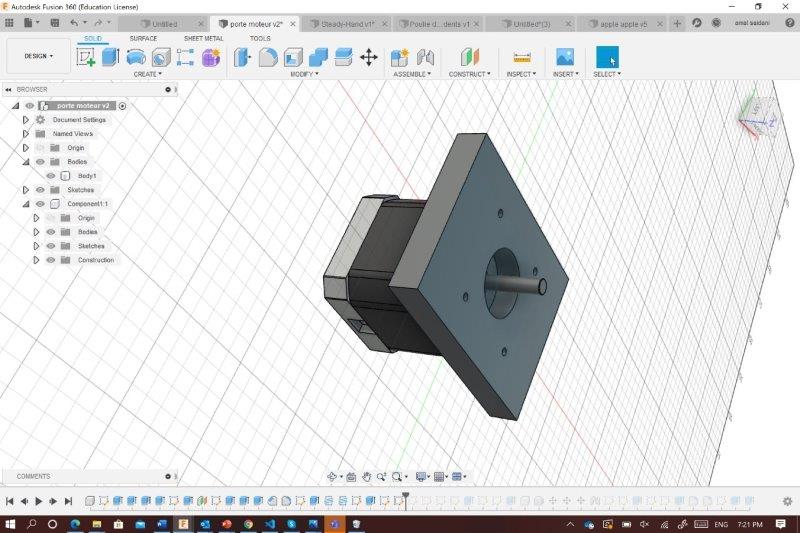Collapse the Component1:1 node
The height and width of the screenshot is (533, 800).
26,204
